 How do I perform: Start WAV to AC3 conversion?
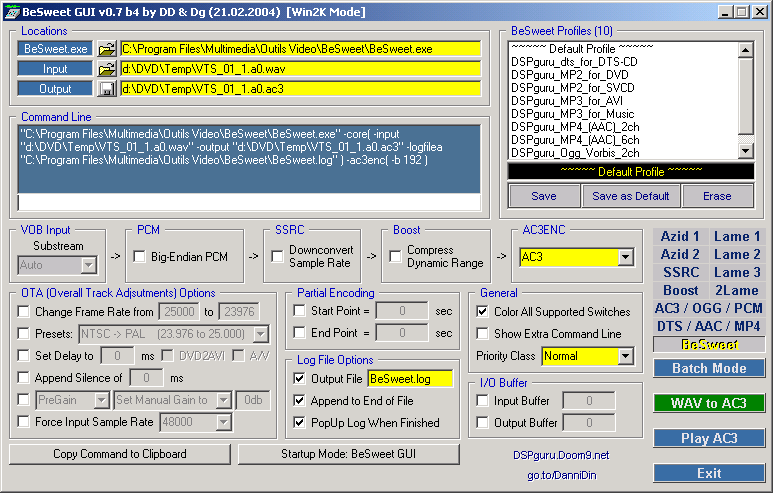pyautogui.click(x=709, y=403)
